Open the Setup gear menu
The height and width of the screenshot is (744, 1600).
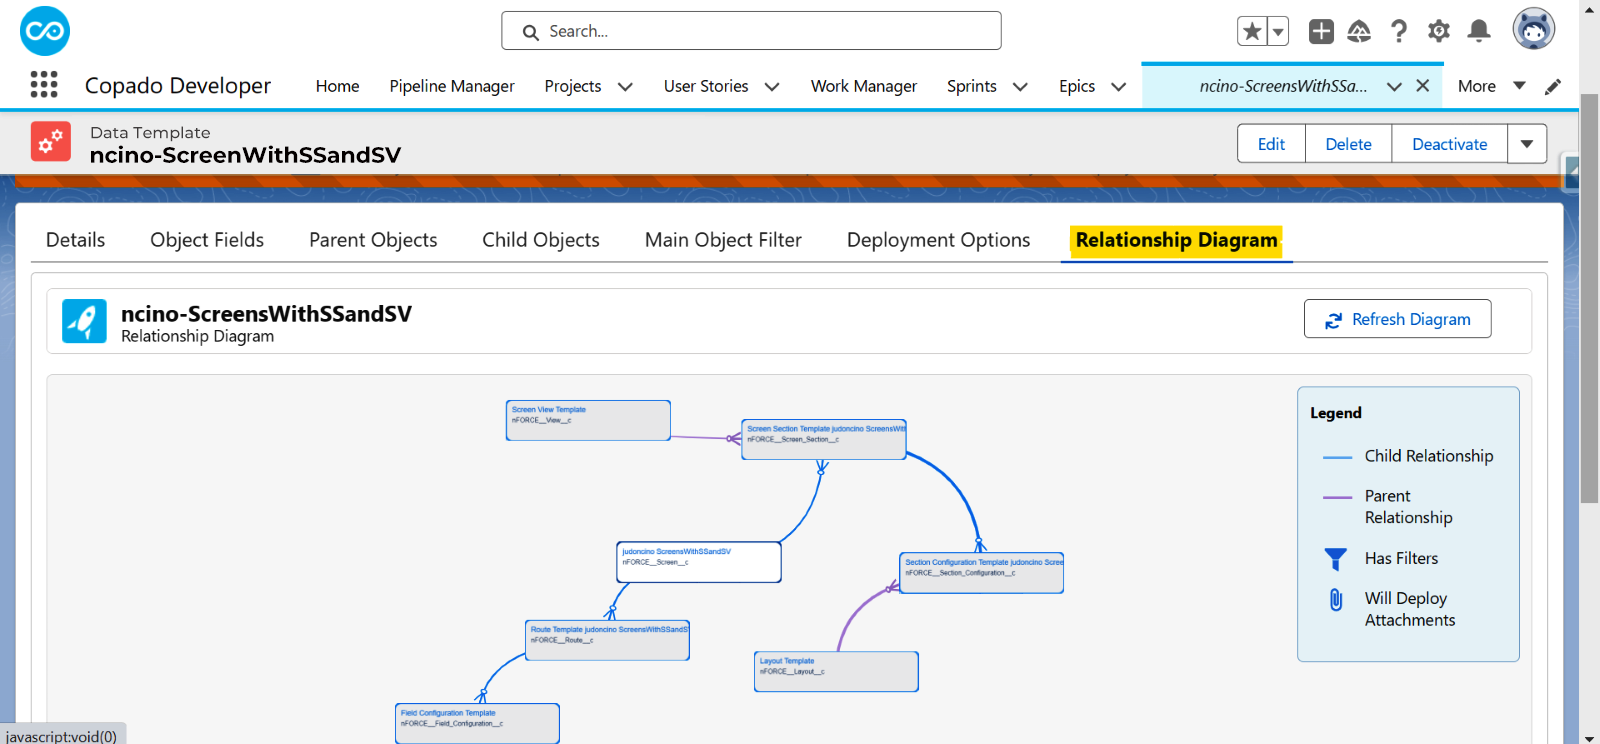(1439, 31)
